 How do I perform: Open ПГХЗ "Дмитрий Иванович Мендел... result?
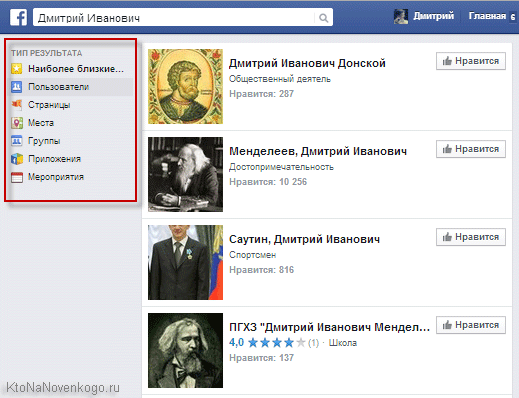(x=329, y=327)
